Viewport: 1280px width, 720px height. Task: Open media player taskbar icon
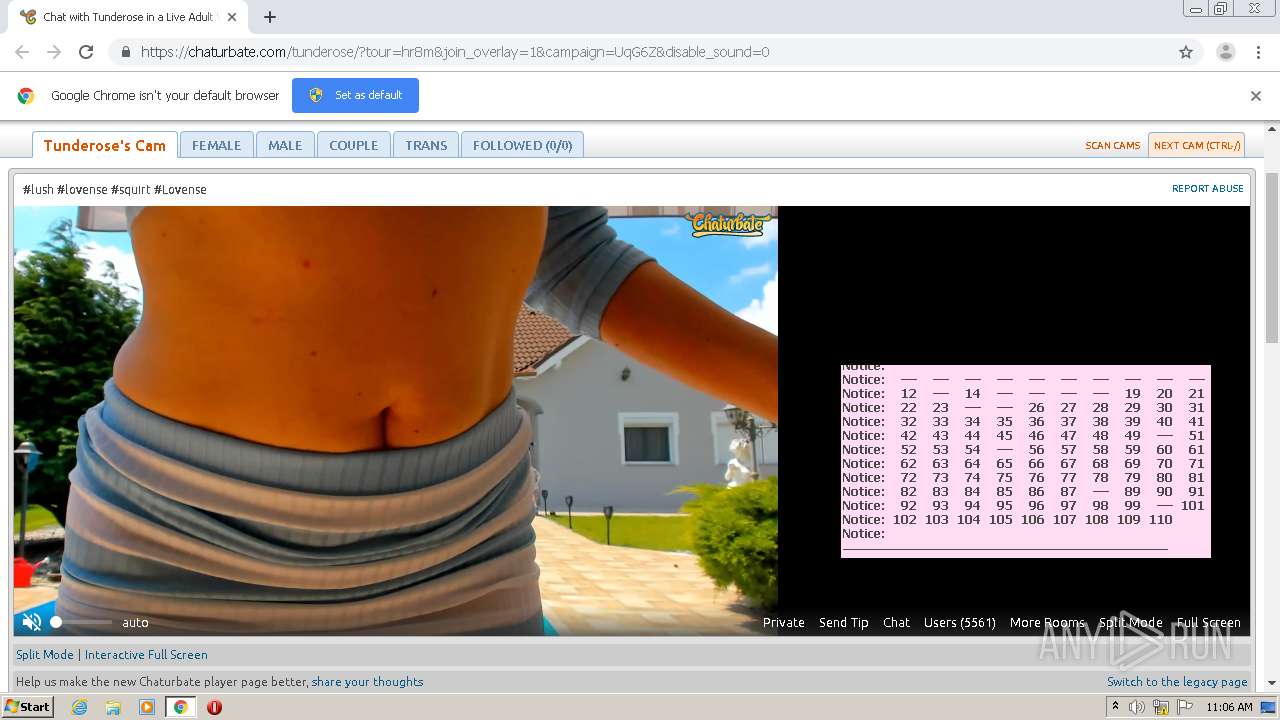(147, 707)
